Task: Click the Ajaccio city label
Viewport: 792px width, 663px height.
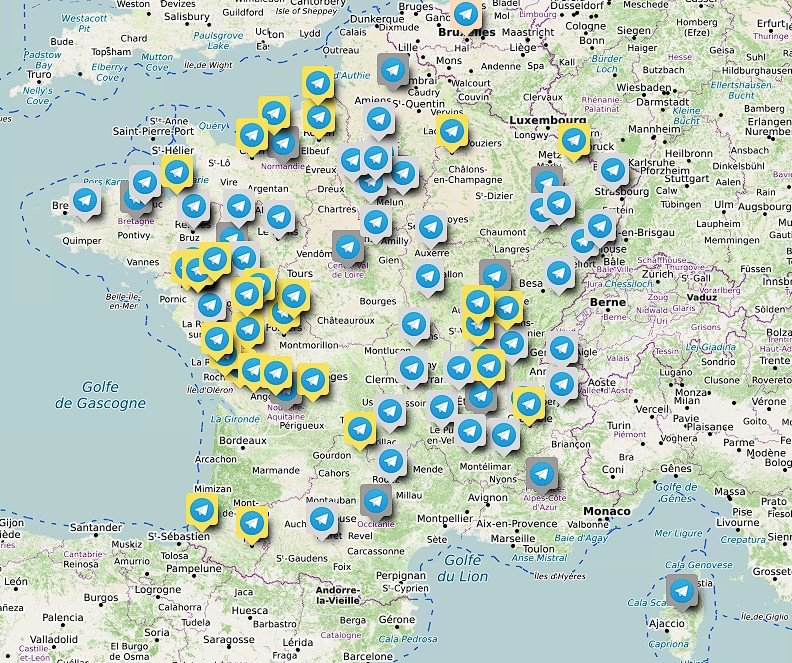Action: 666,624
